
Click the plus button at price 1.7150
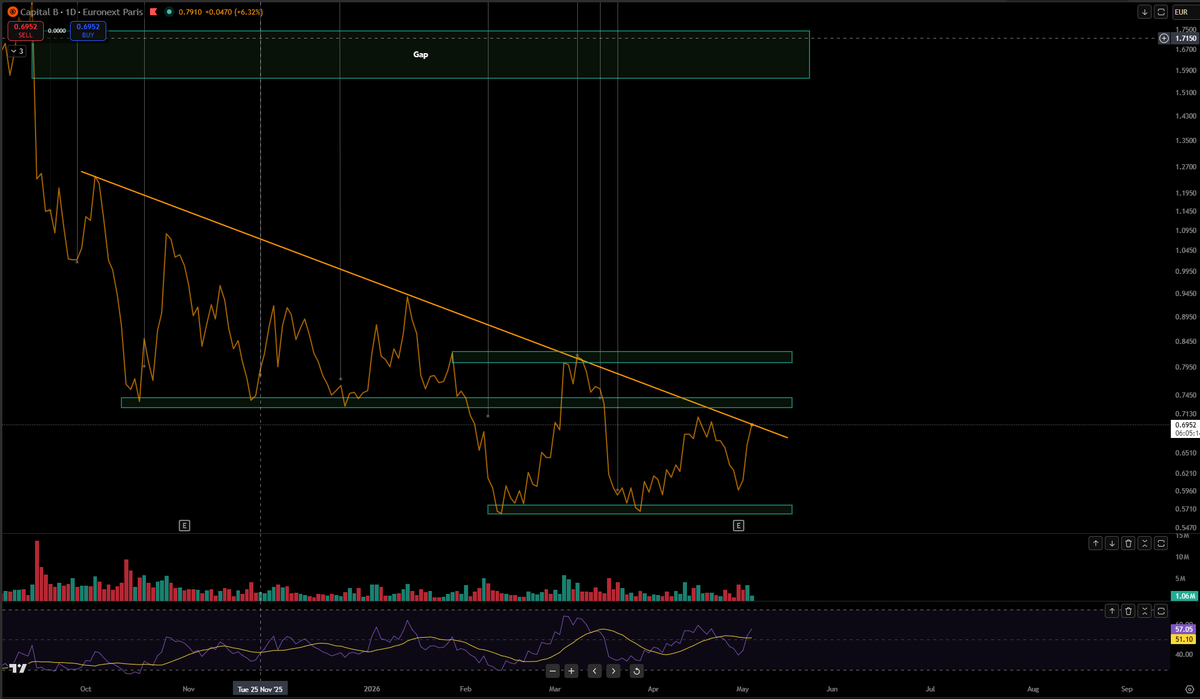pos(1163,38)
